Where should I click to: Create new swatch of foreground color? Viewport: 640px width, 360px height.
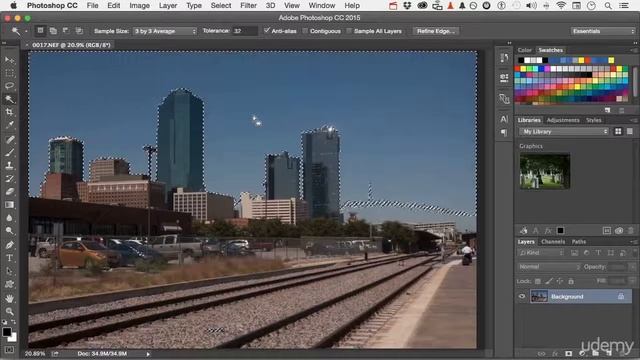click(607, 110)
